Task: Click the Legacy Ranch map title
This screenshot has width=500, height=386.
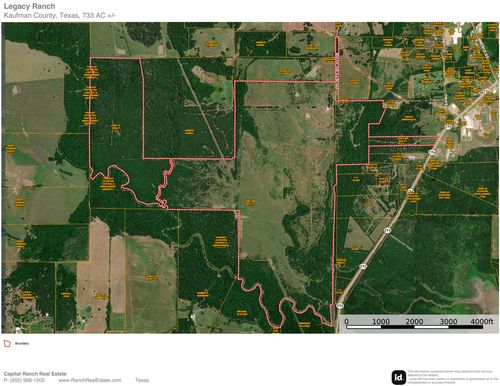Action: coord(29,6)
